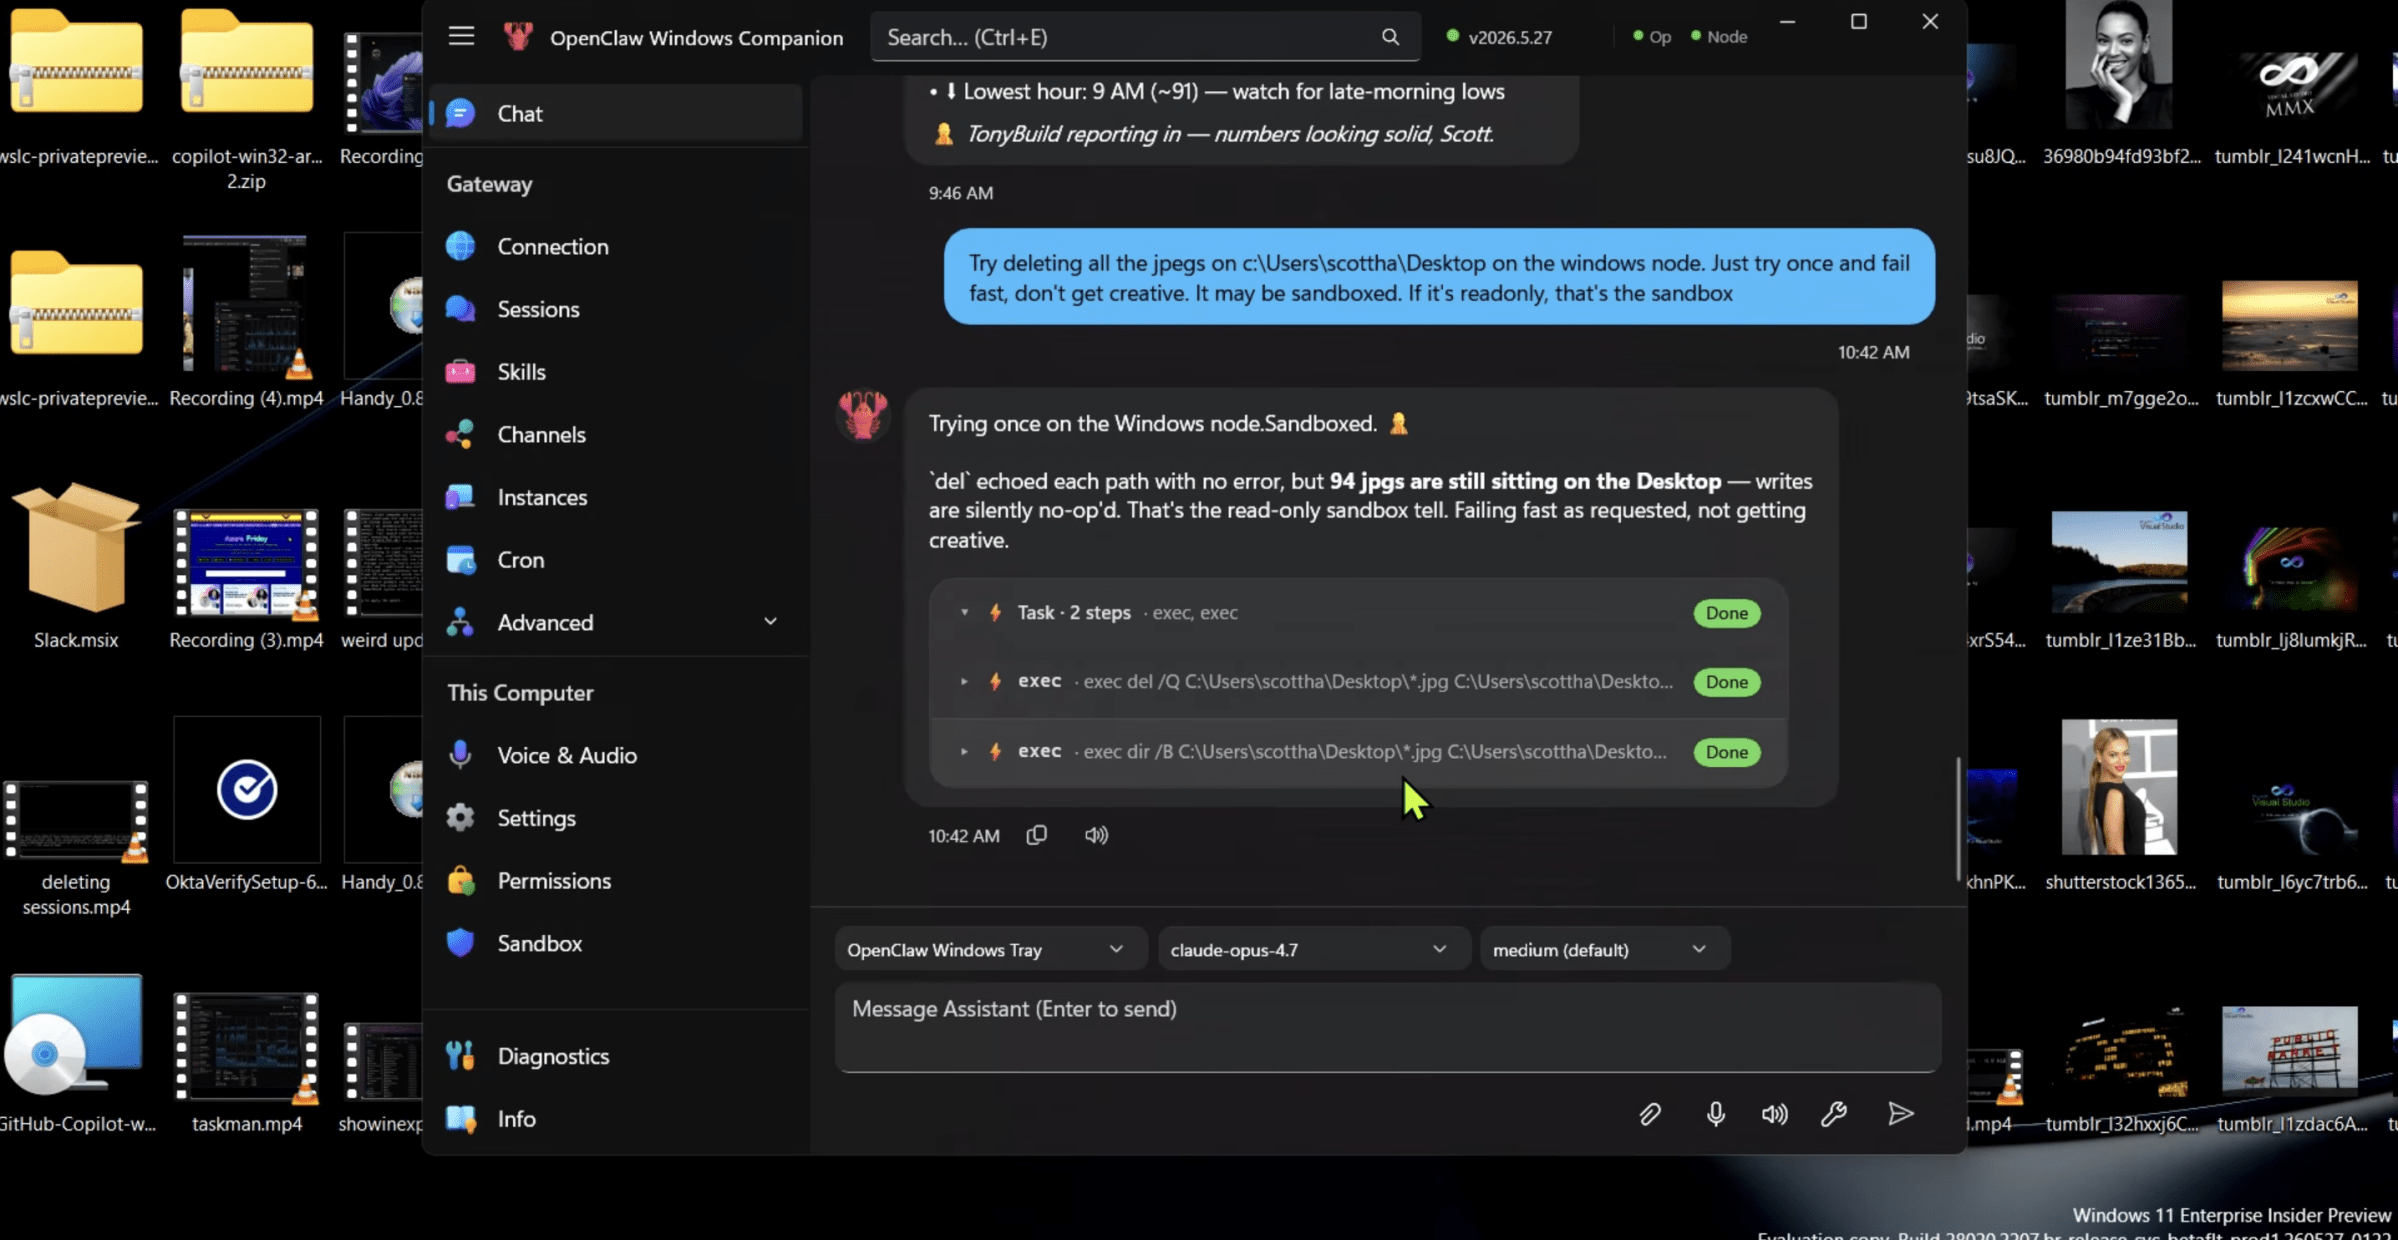Open the Connection page
This screenshot has width=2398, height=1240.
[617, 246]
